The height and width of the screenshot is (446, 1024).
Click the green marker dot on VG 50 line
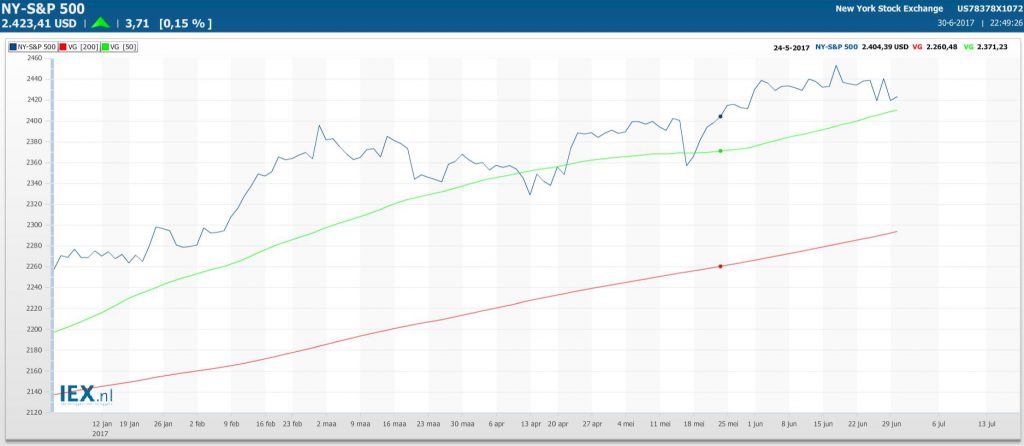720,151
